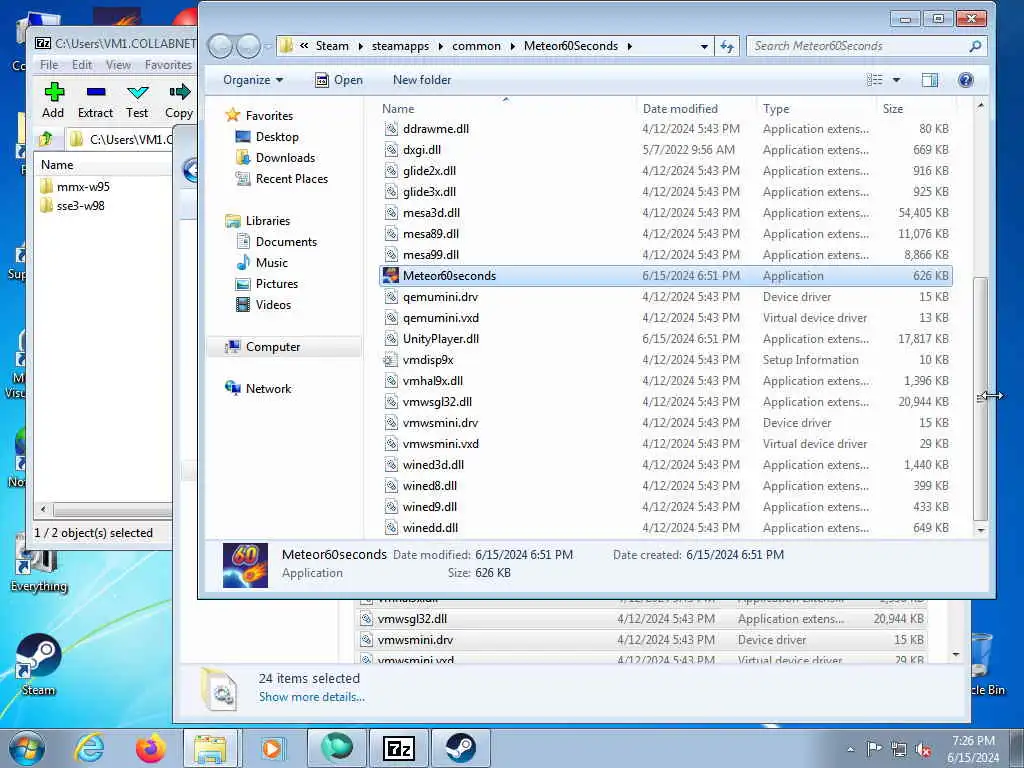
Task: Open Windows Media Player on taskbar
Action: click(271, 748)
